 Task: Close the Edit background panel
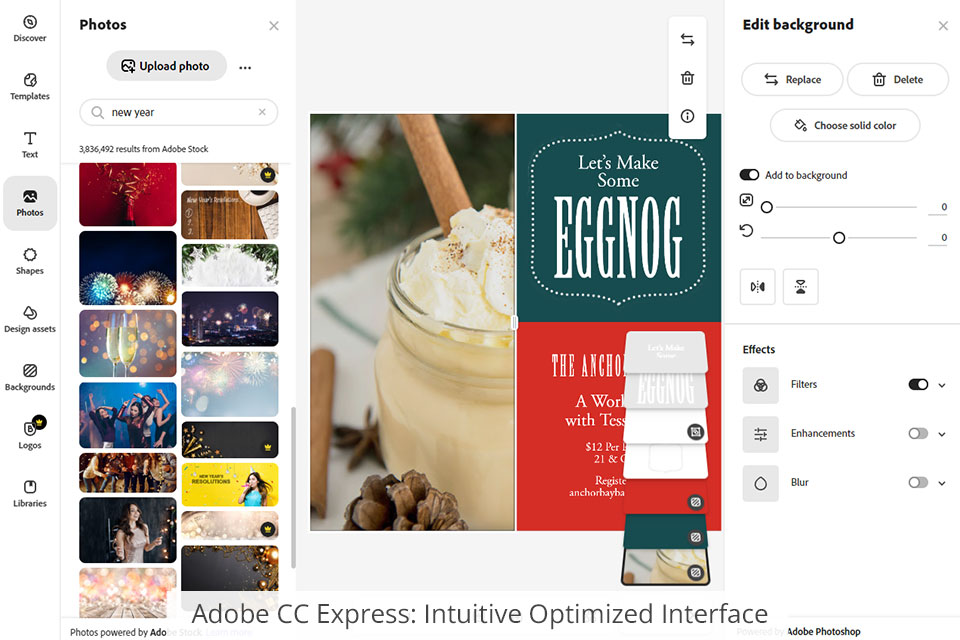(x=943, y=26)
